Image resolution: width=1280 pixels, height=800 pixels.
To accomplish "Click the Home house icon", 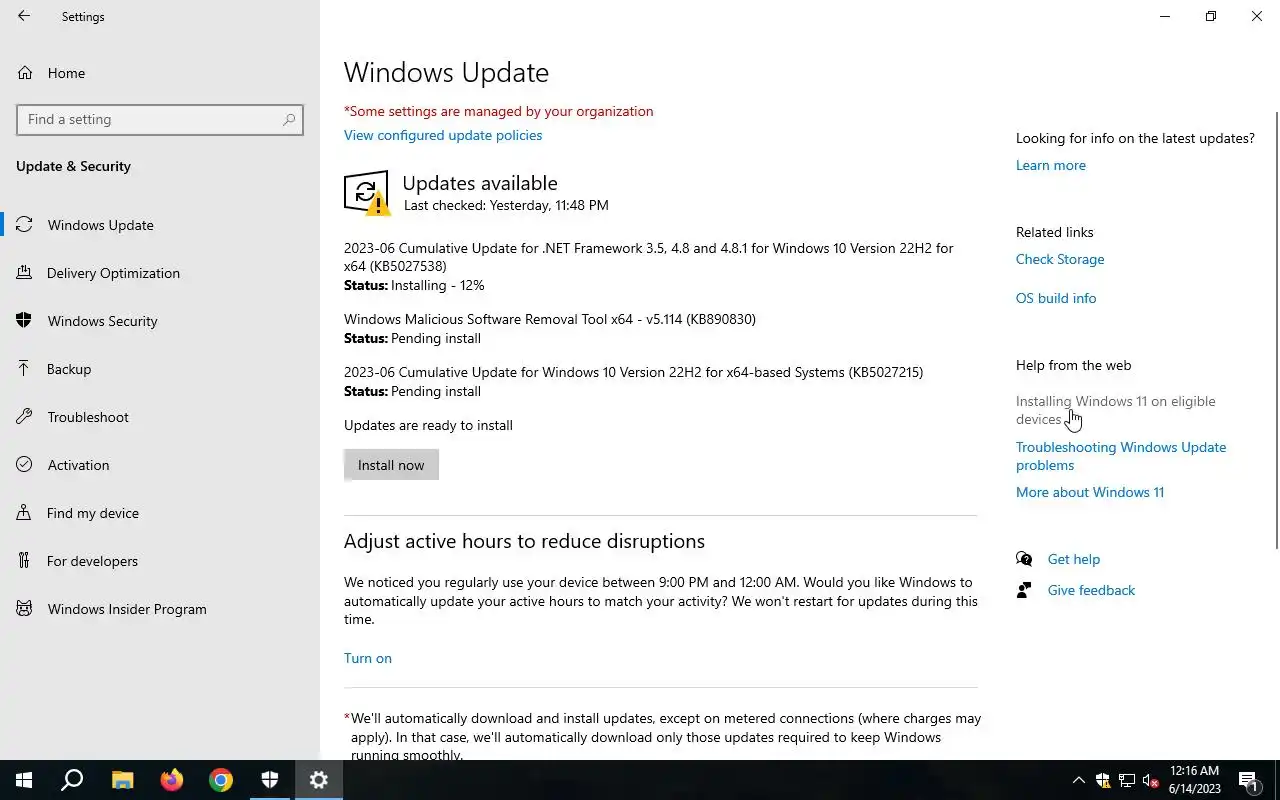I will click(24, 73).
